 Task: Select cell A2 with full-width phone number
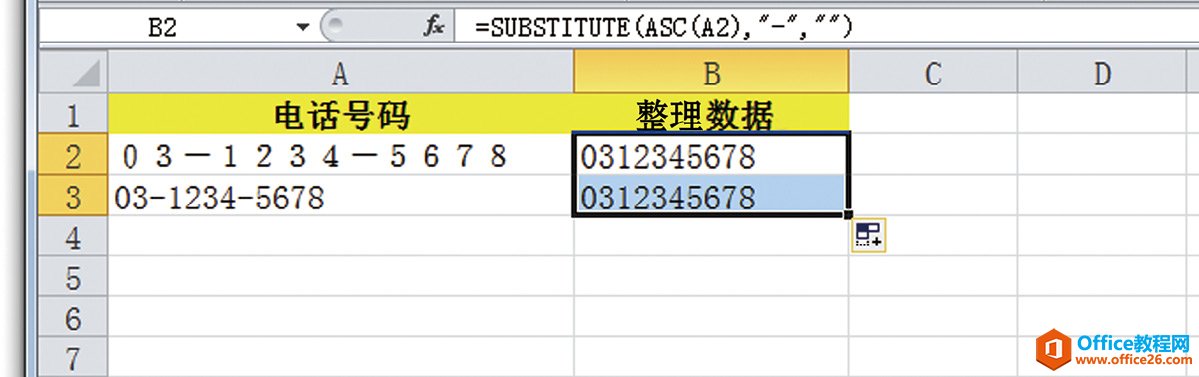click(x=341, y=156)
